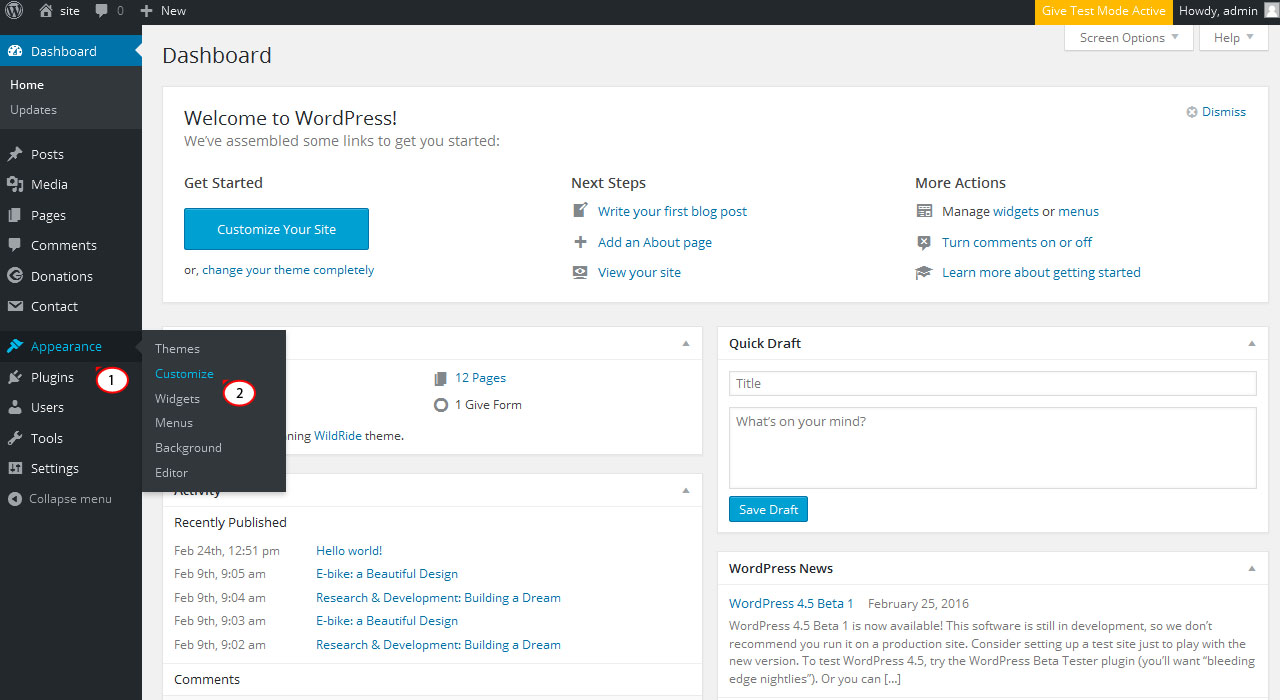Click the circle icon beside 1 Give Form
1280x700 pixels.
pos(441,405)
